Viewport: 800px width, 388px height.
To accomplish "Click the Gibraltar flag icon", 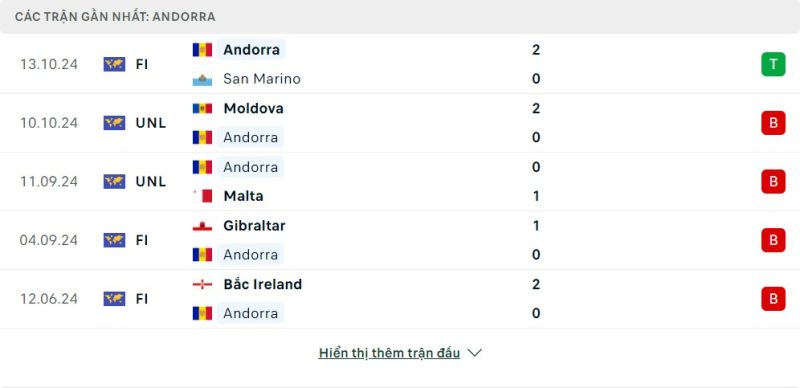I will click(x=202, y=226).
